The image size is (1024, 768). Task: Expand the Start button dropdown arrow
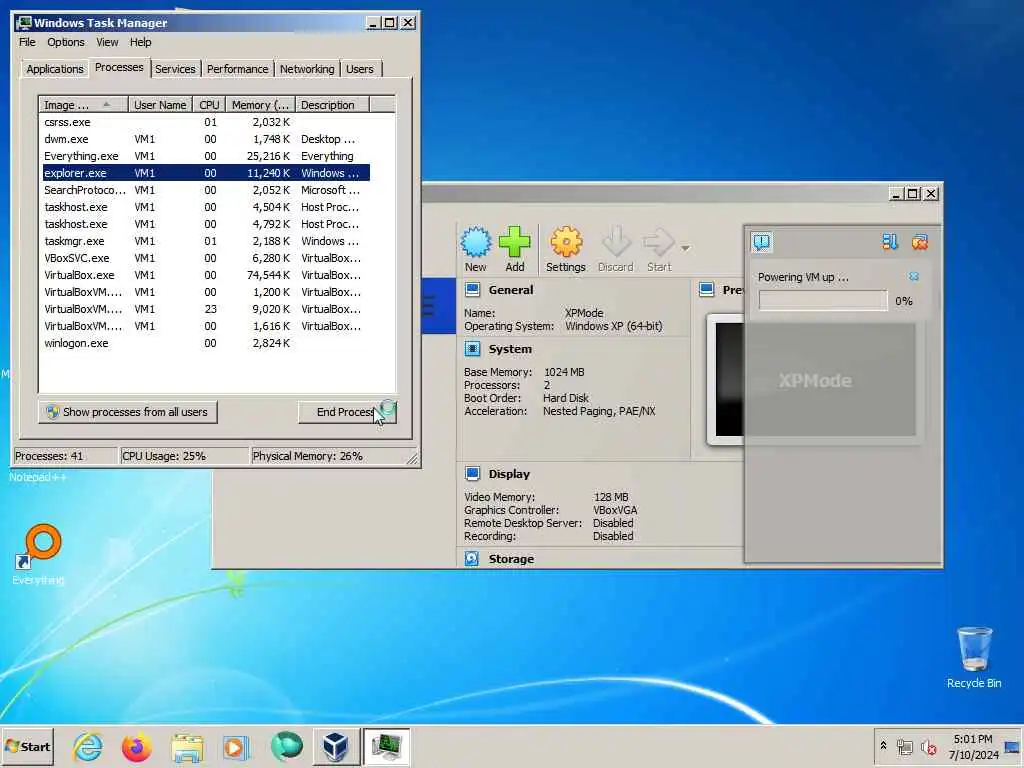(685, 248)
